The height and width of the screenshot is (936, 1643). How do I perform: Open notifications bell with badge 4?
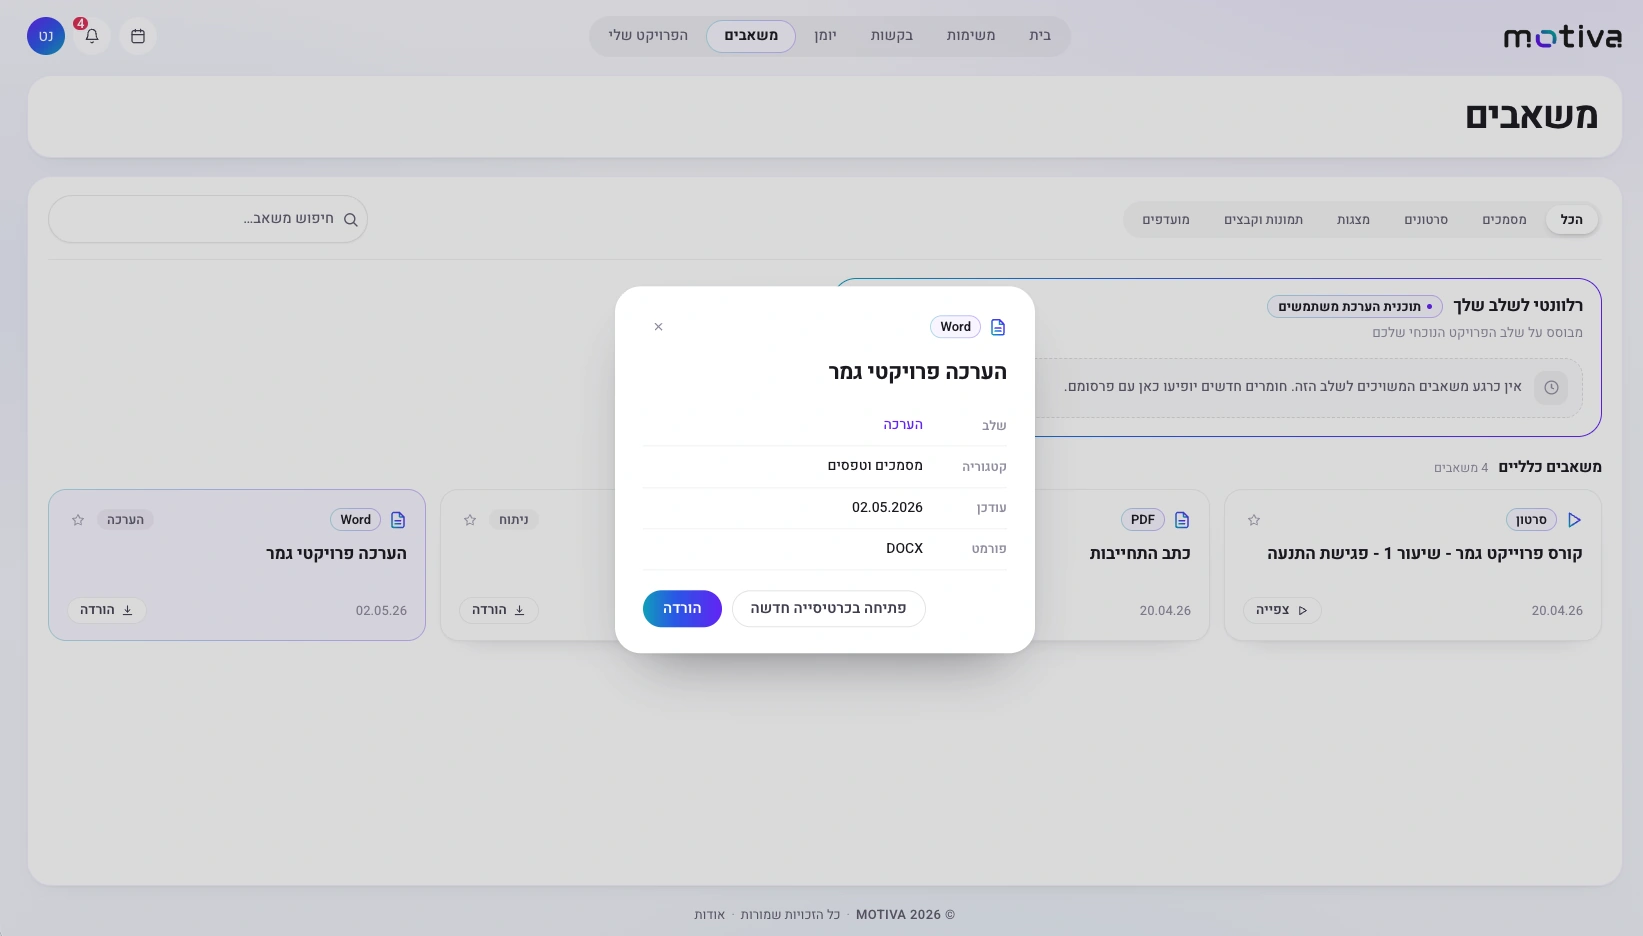click(x=92, y=36)
